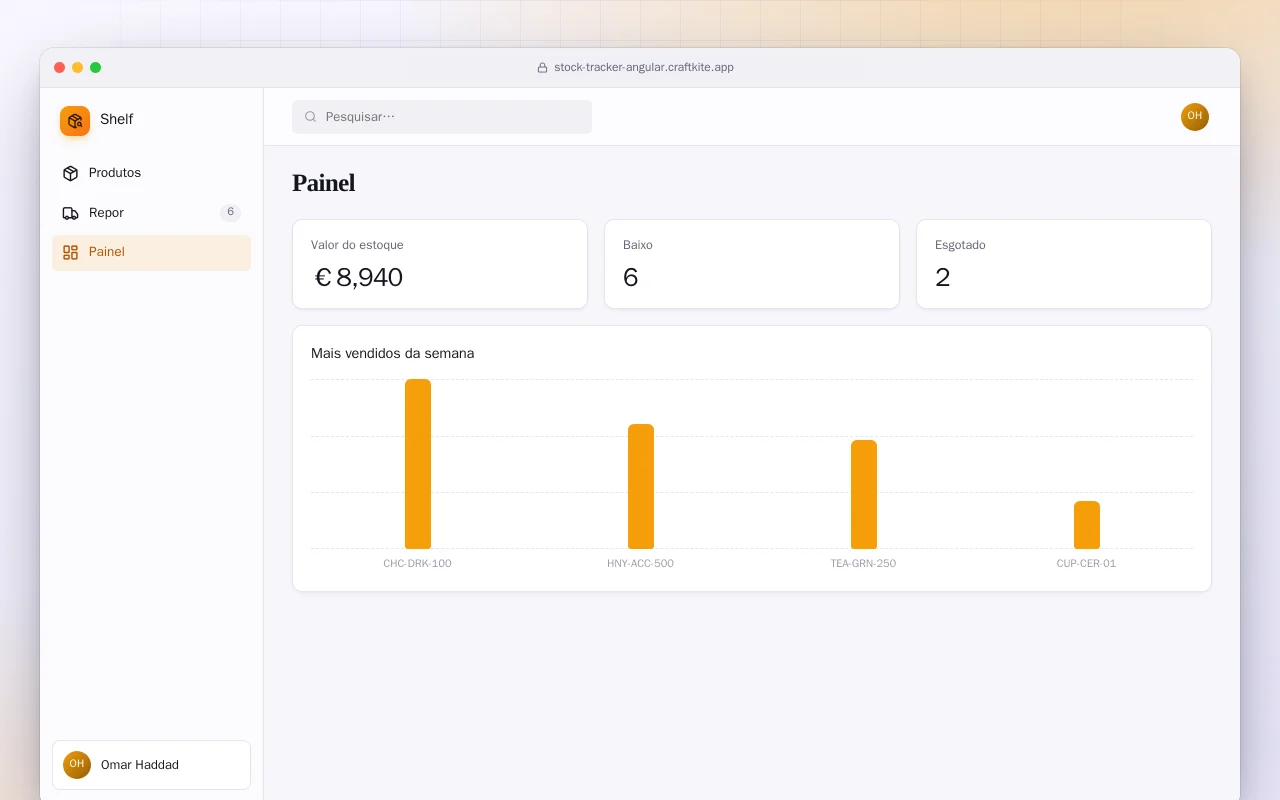Click the Valor do estoque card
Image resolution: width=1280 pixels, height=800 pixels.
coord(440,264)
